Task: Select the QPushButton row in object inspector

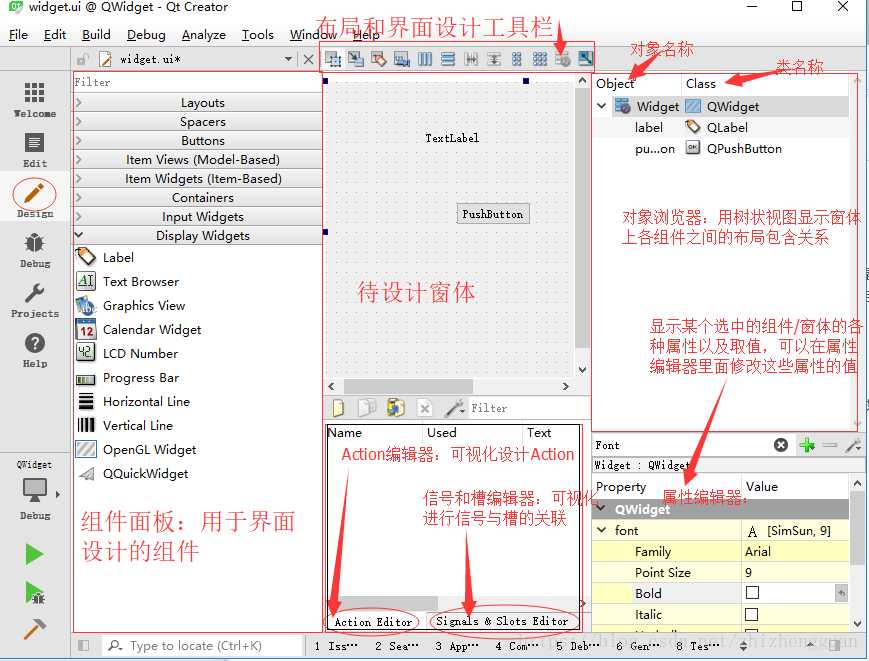Action: click(x=720, y=148)
